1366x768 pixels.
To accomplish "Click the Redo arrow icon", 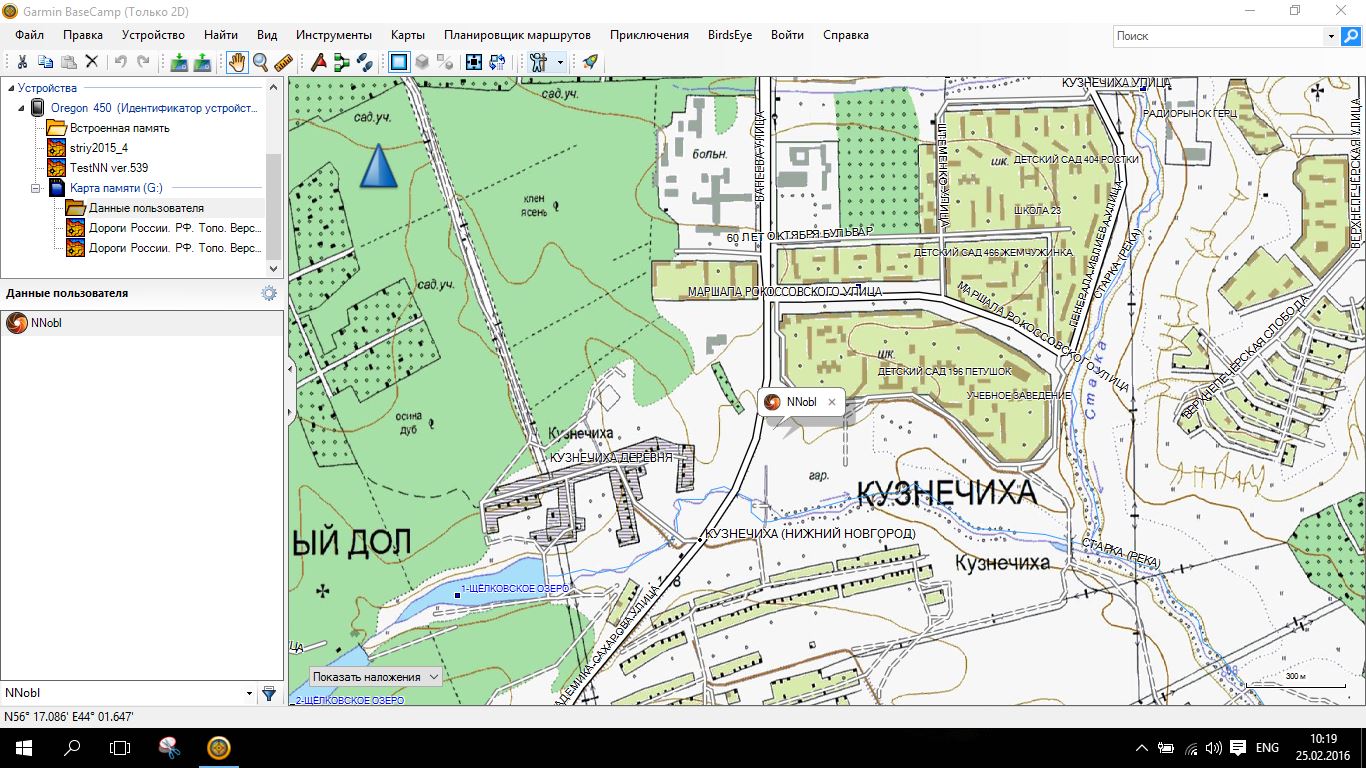I will (x=143, y=62).
